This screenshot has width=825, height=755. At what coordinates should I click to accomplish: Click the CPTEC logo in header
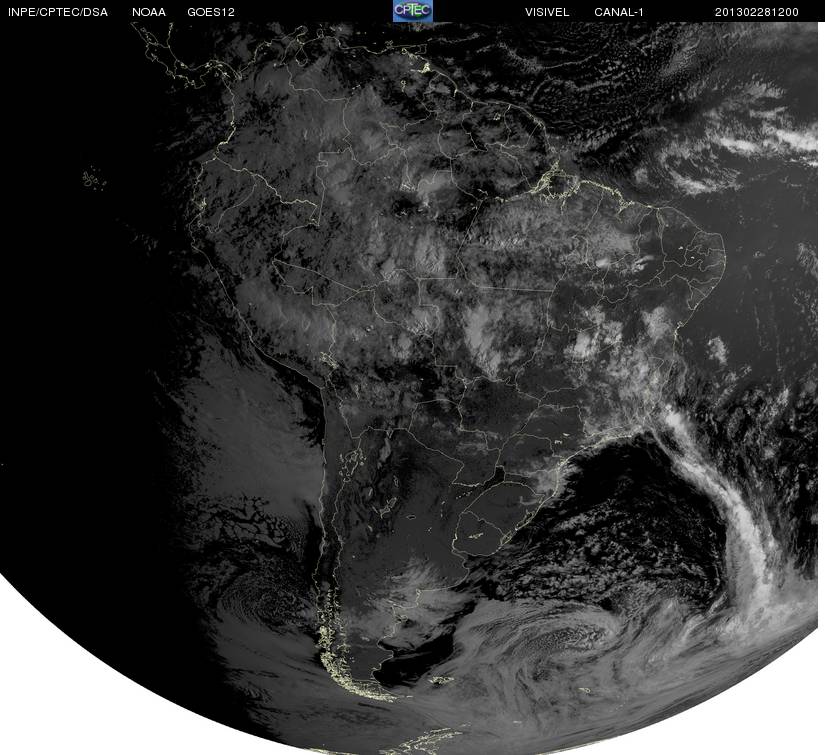coord(413,11)
